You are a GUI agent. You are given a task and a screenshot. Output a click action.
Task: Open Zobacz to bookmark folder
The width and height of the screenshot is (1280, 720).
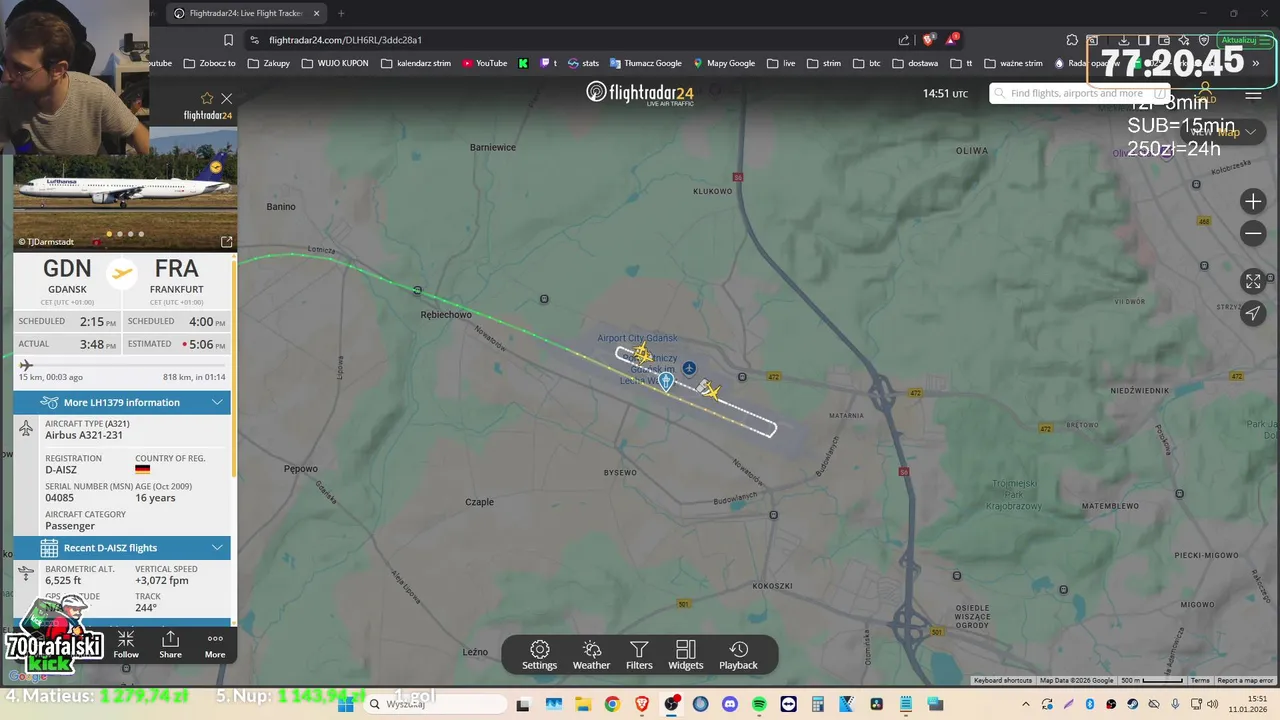[x=209, y=63]
